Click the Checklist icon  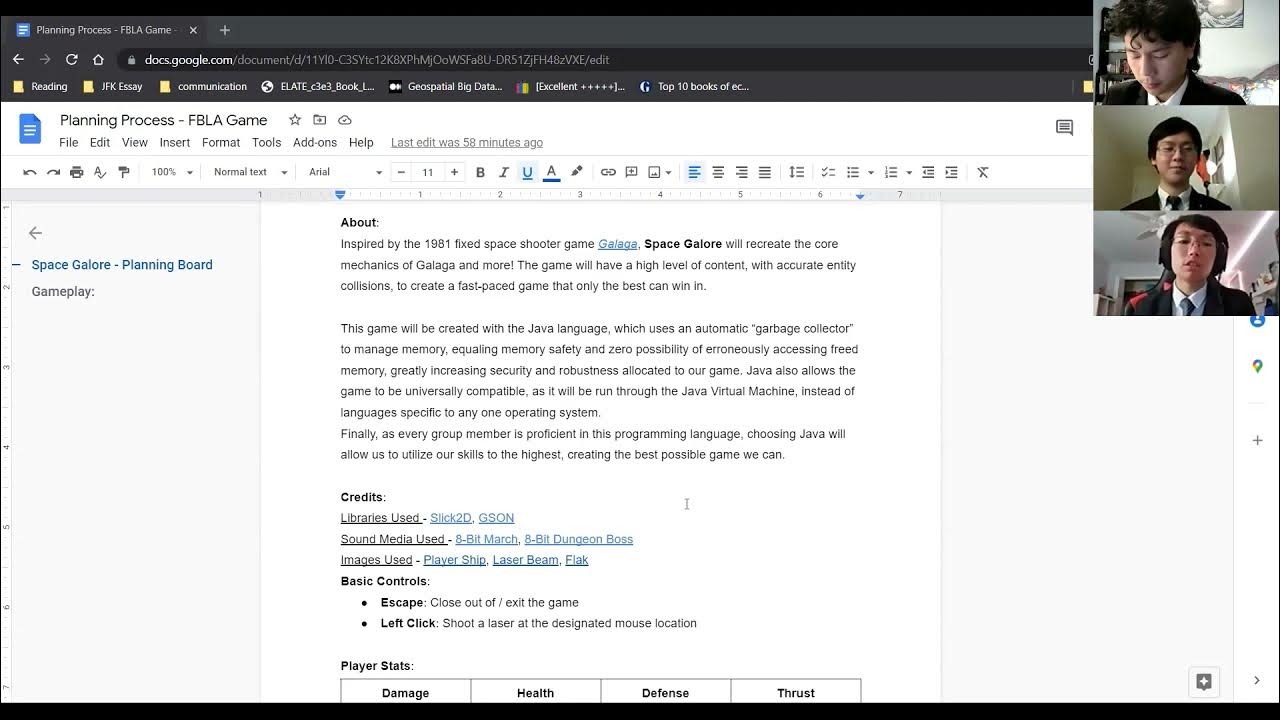click(x=828, y=172)
